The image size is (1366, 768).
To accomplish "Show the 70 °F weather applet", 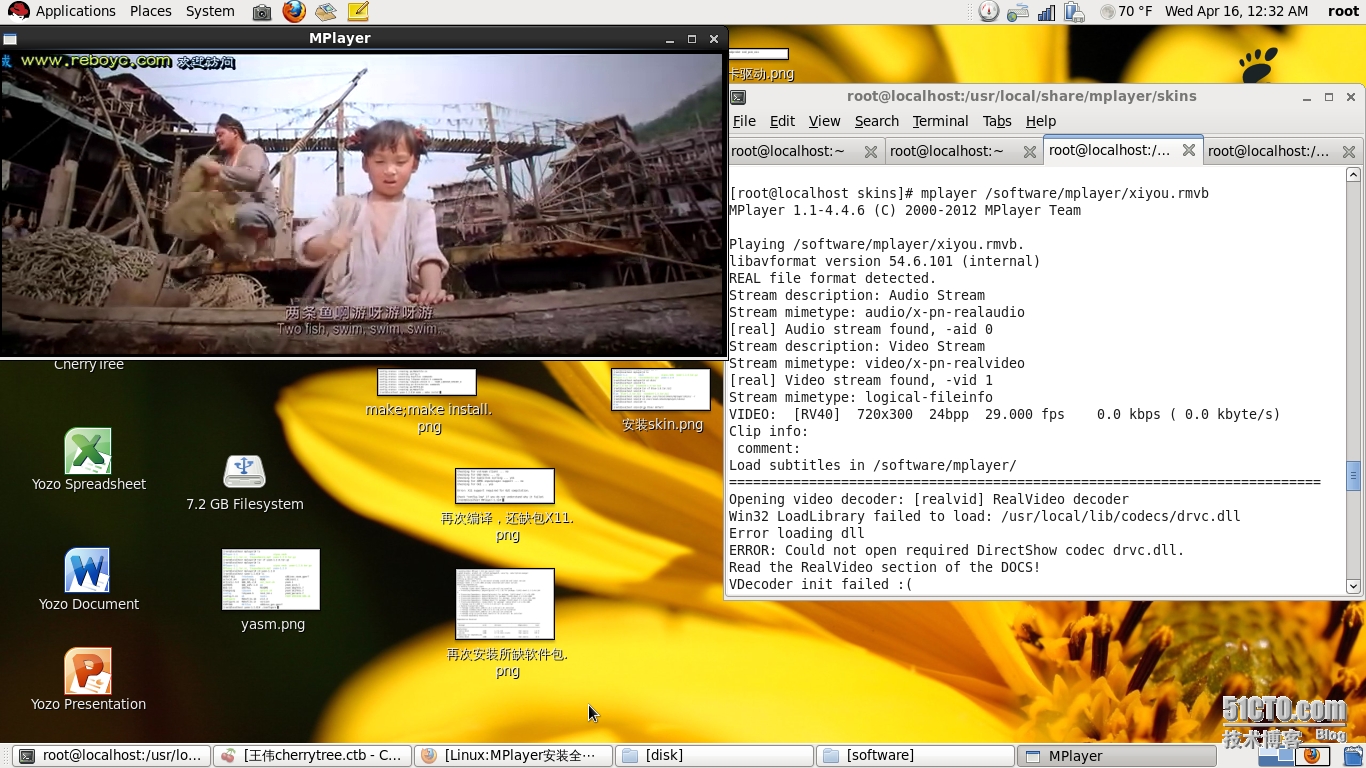I will (1126, 12).
